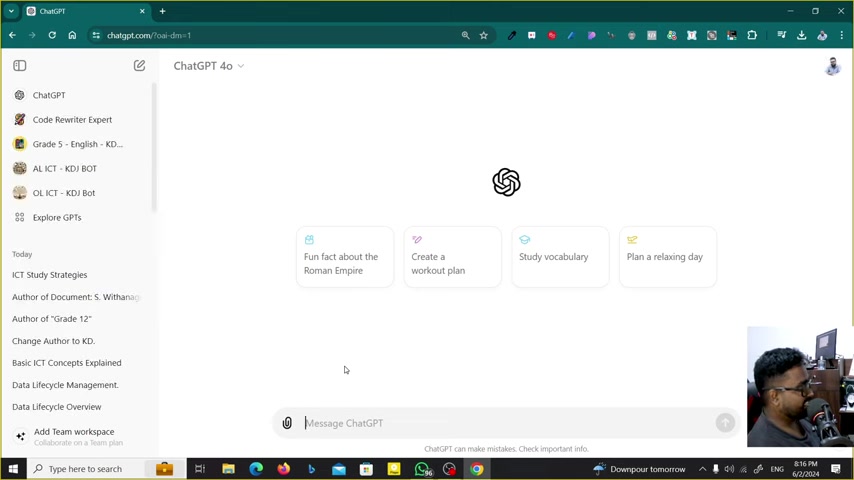
Task: Open the Microsoft Store taskbar icon
Action: tap(367, 469)
